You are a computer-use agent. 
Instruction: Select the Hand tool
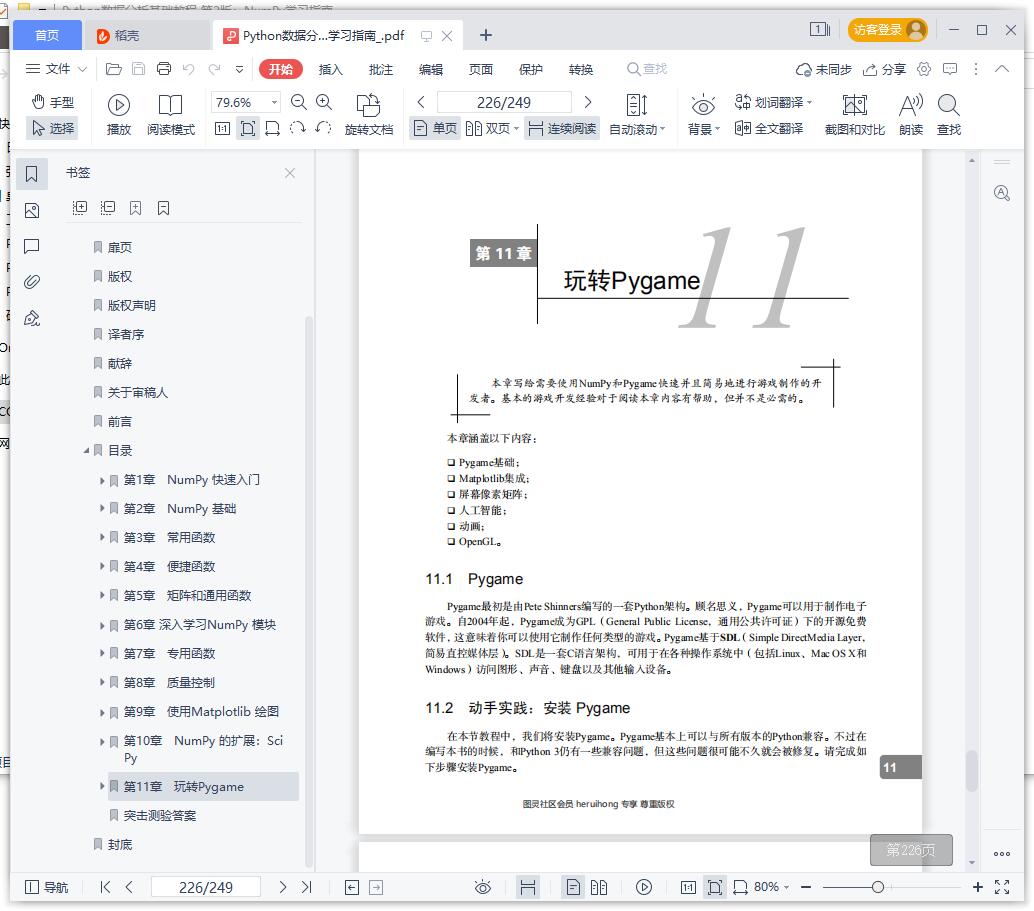click(x=53, y=102)
